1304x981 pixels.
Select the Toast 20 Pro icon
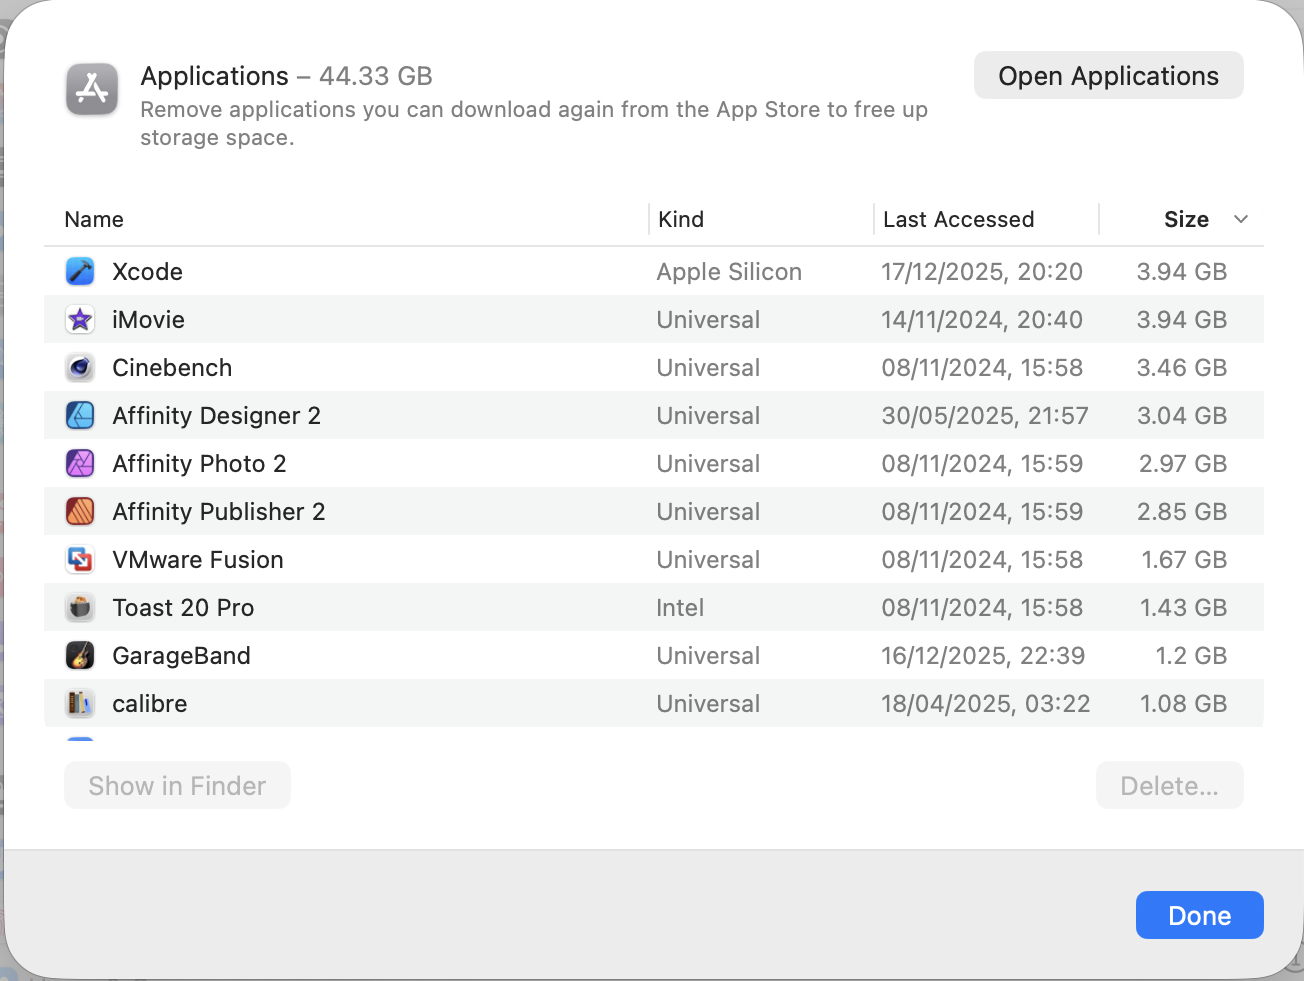coord(80,608)
